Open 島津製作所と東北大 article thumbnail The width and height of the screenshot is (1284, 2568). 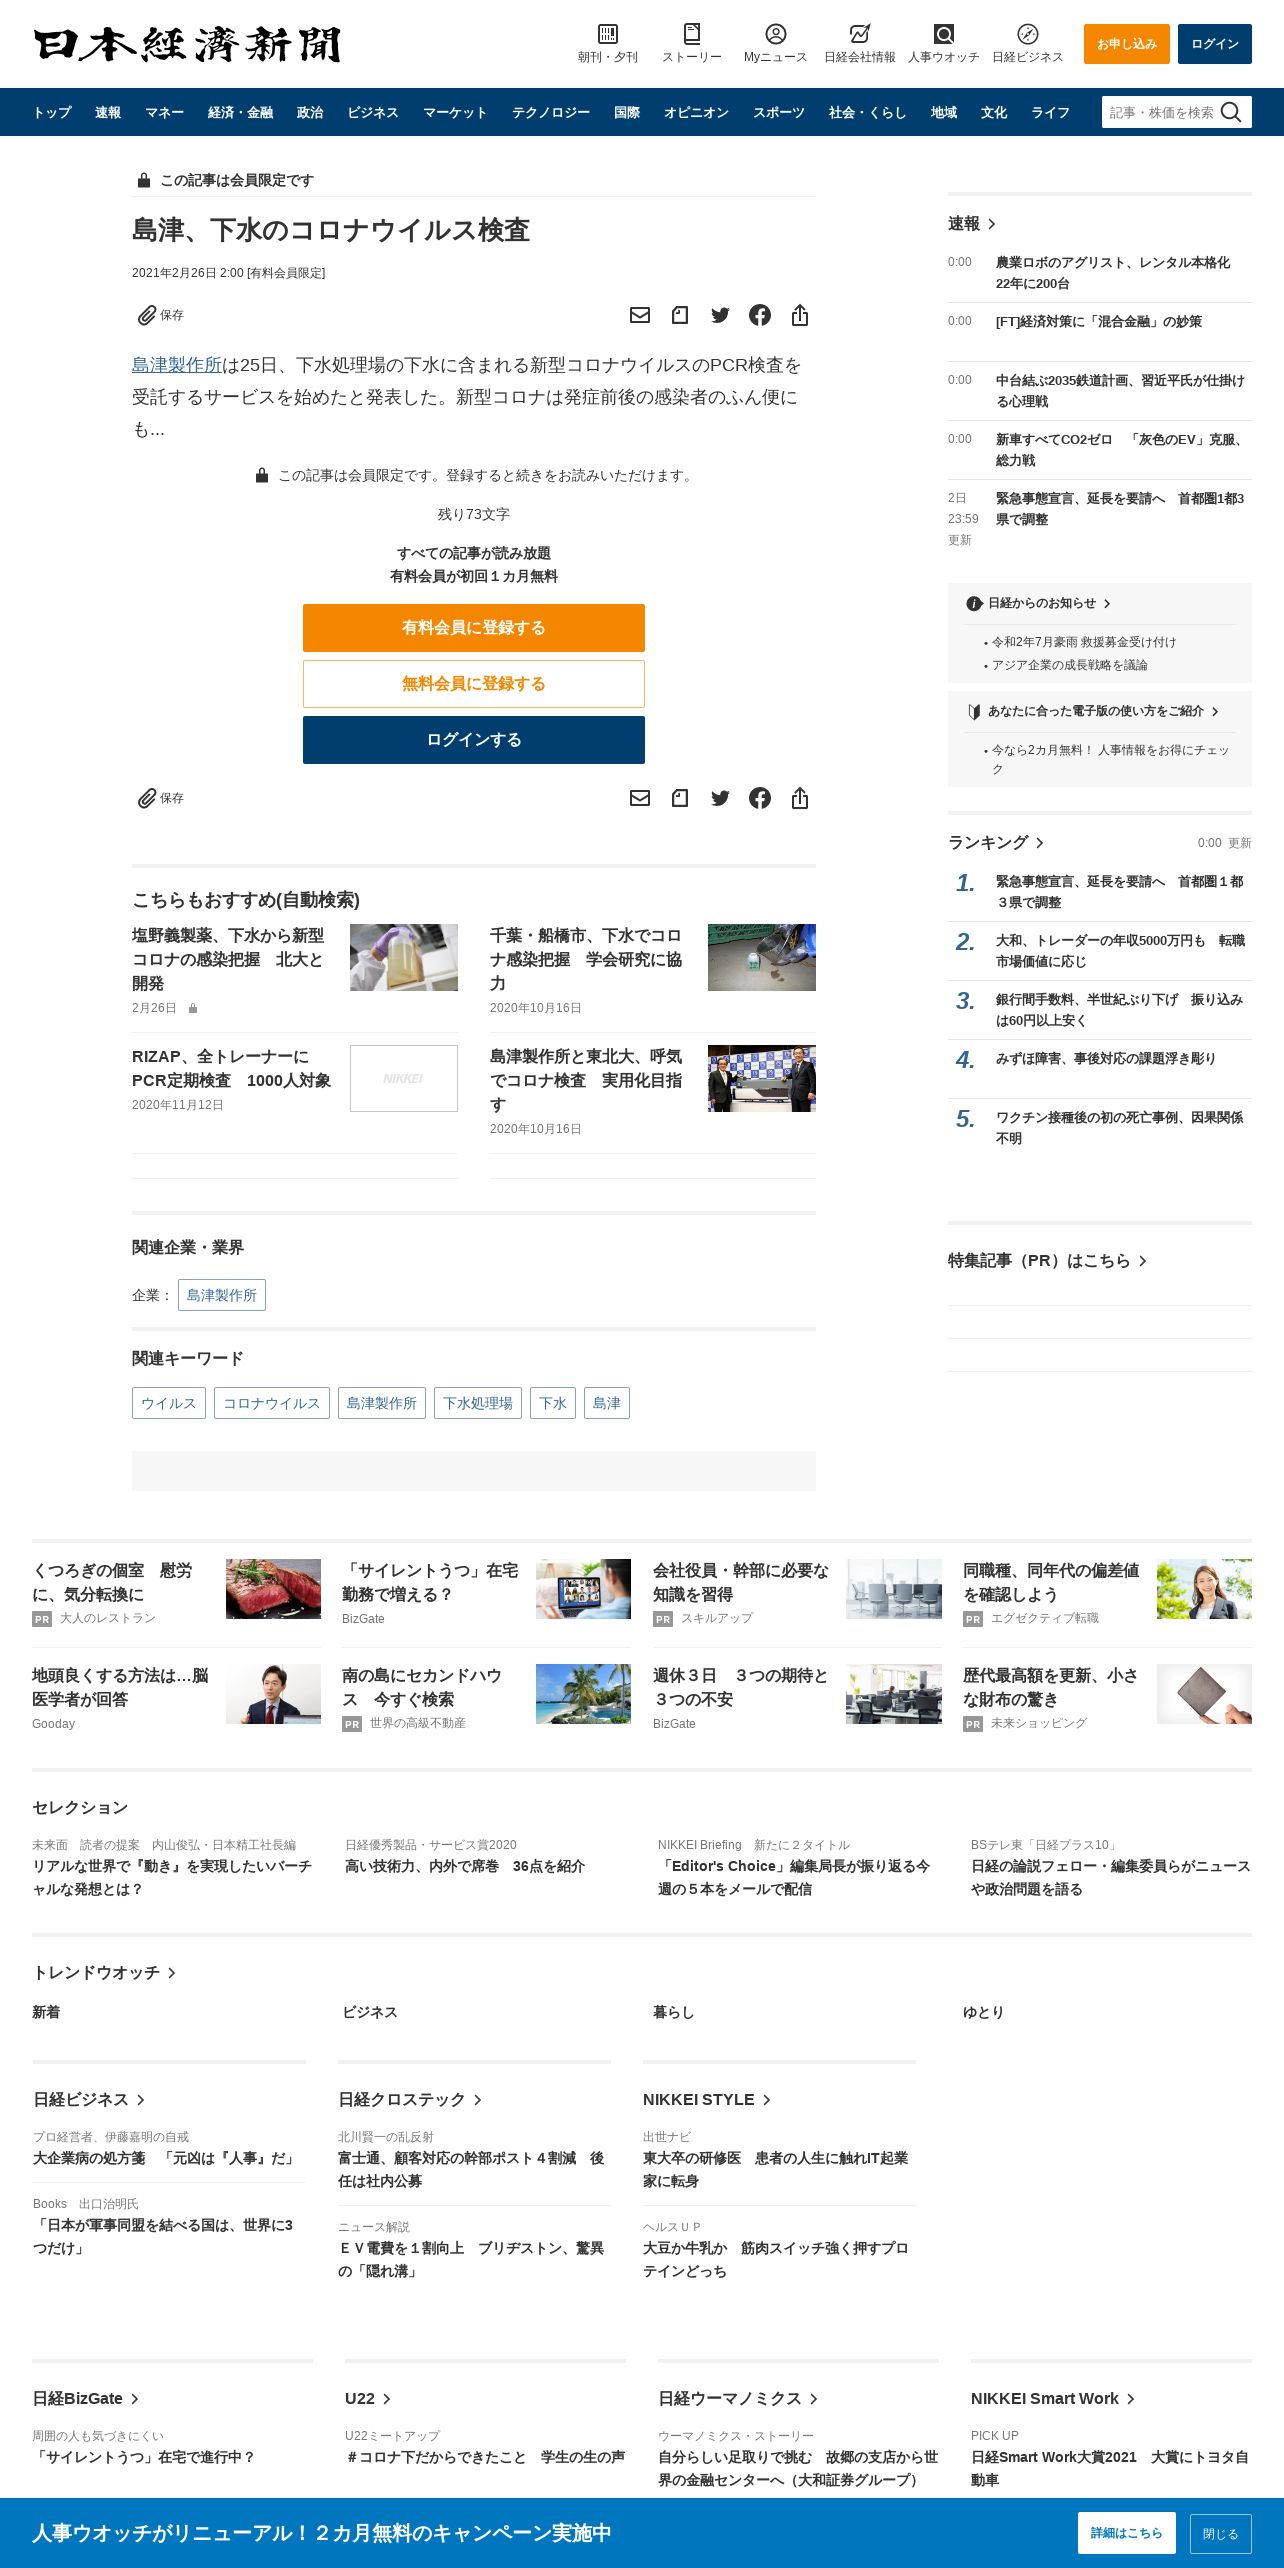coord(762,1078)
